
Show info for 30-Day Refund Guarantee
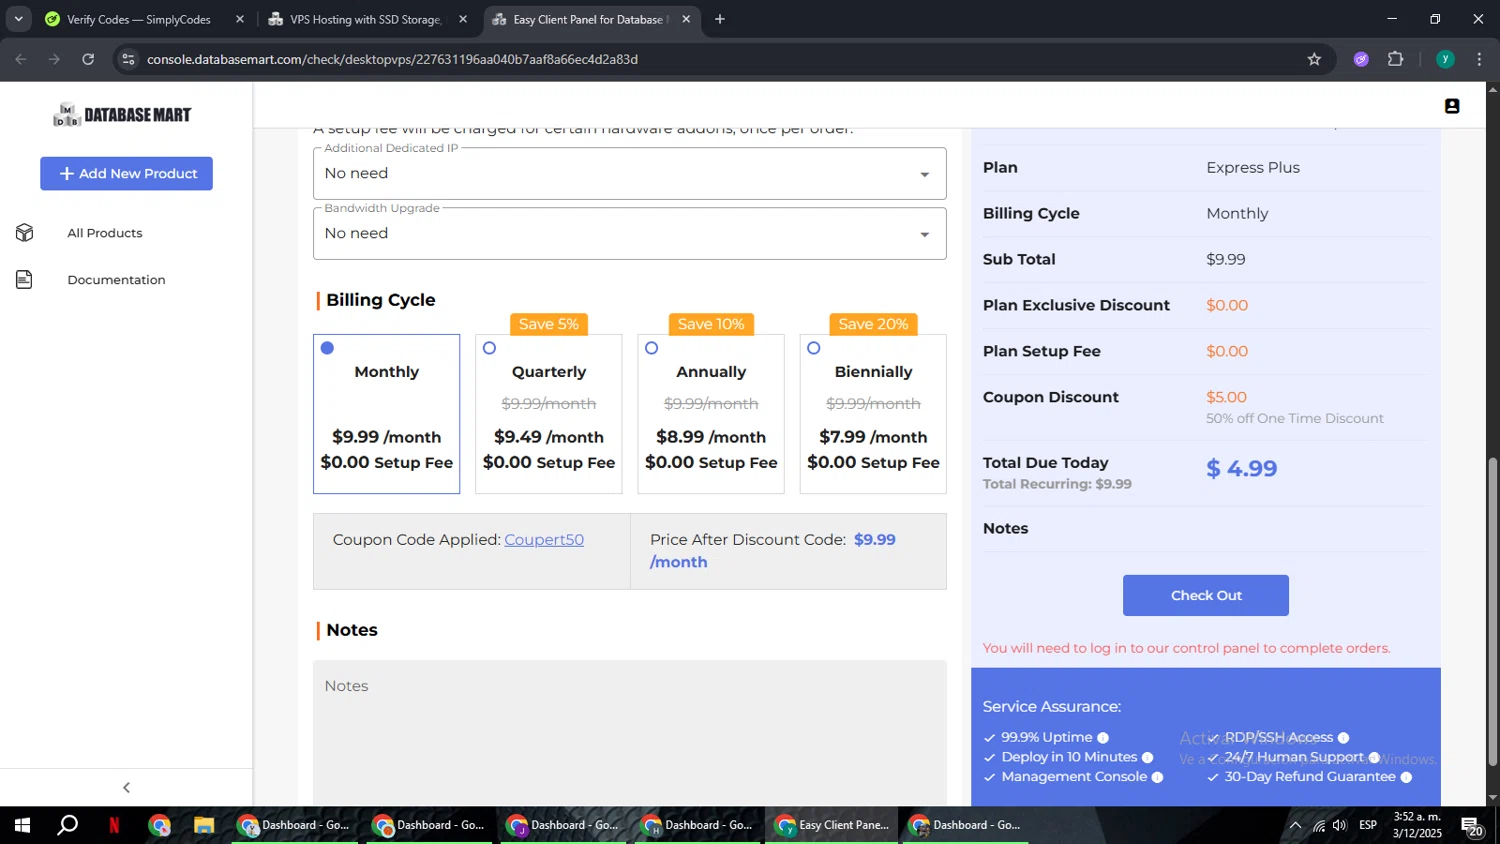(x=1406, y=777)
